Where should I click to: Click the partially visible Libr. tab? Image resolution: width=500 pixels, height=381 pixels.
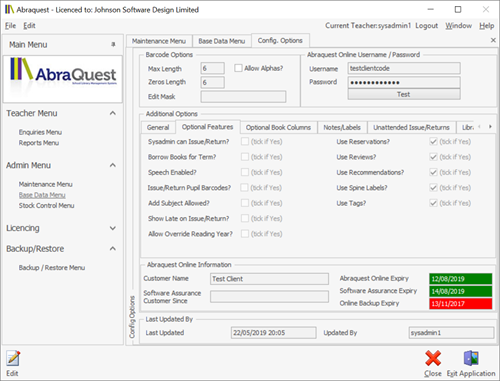pyautogui.click(x=467, y=127)
